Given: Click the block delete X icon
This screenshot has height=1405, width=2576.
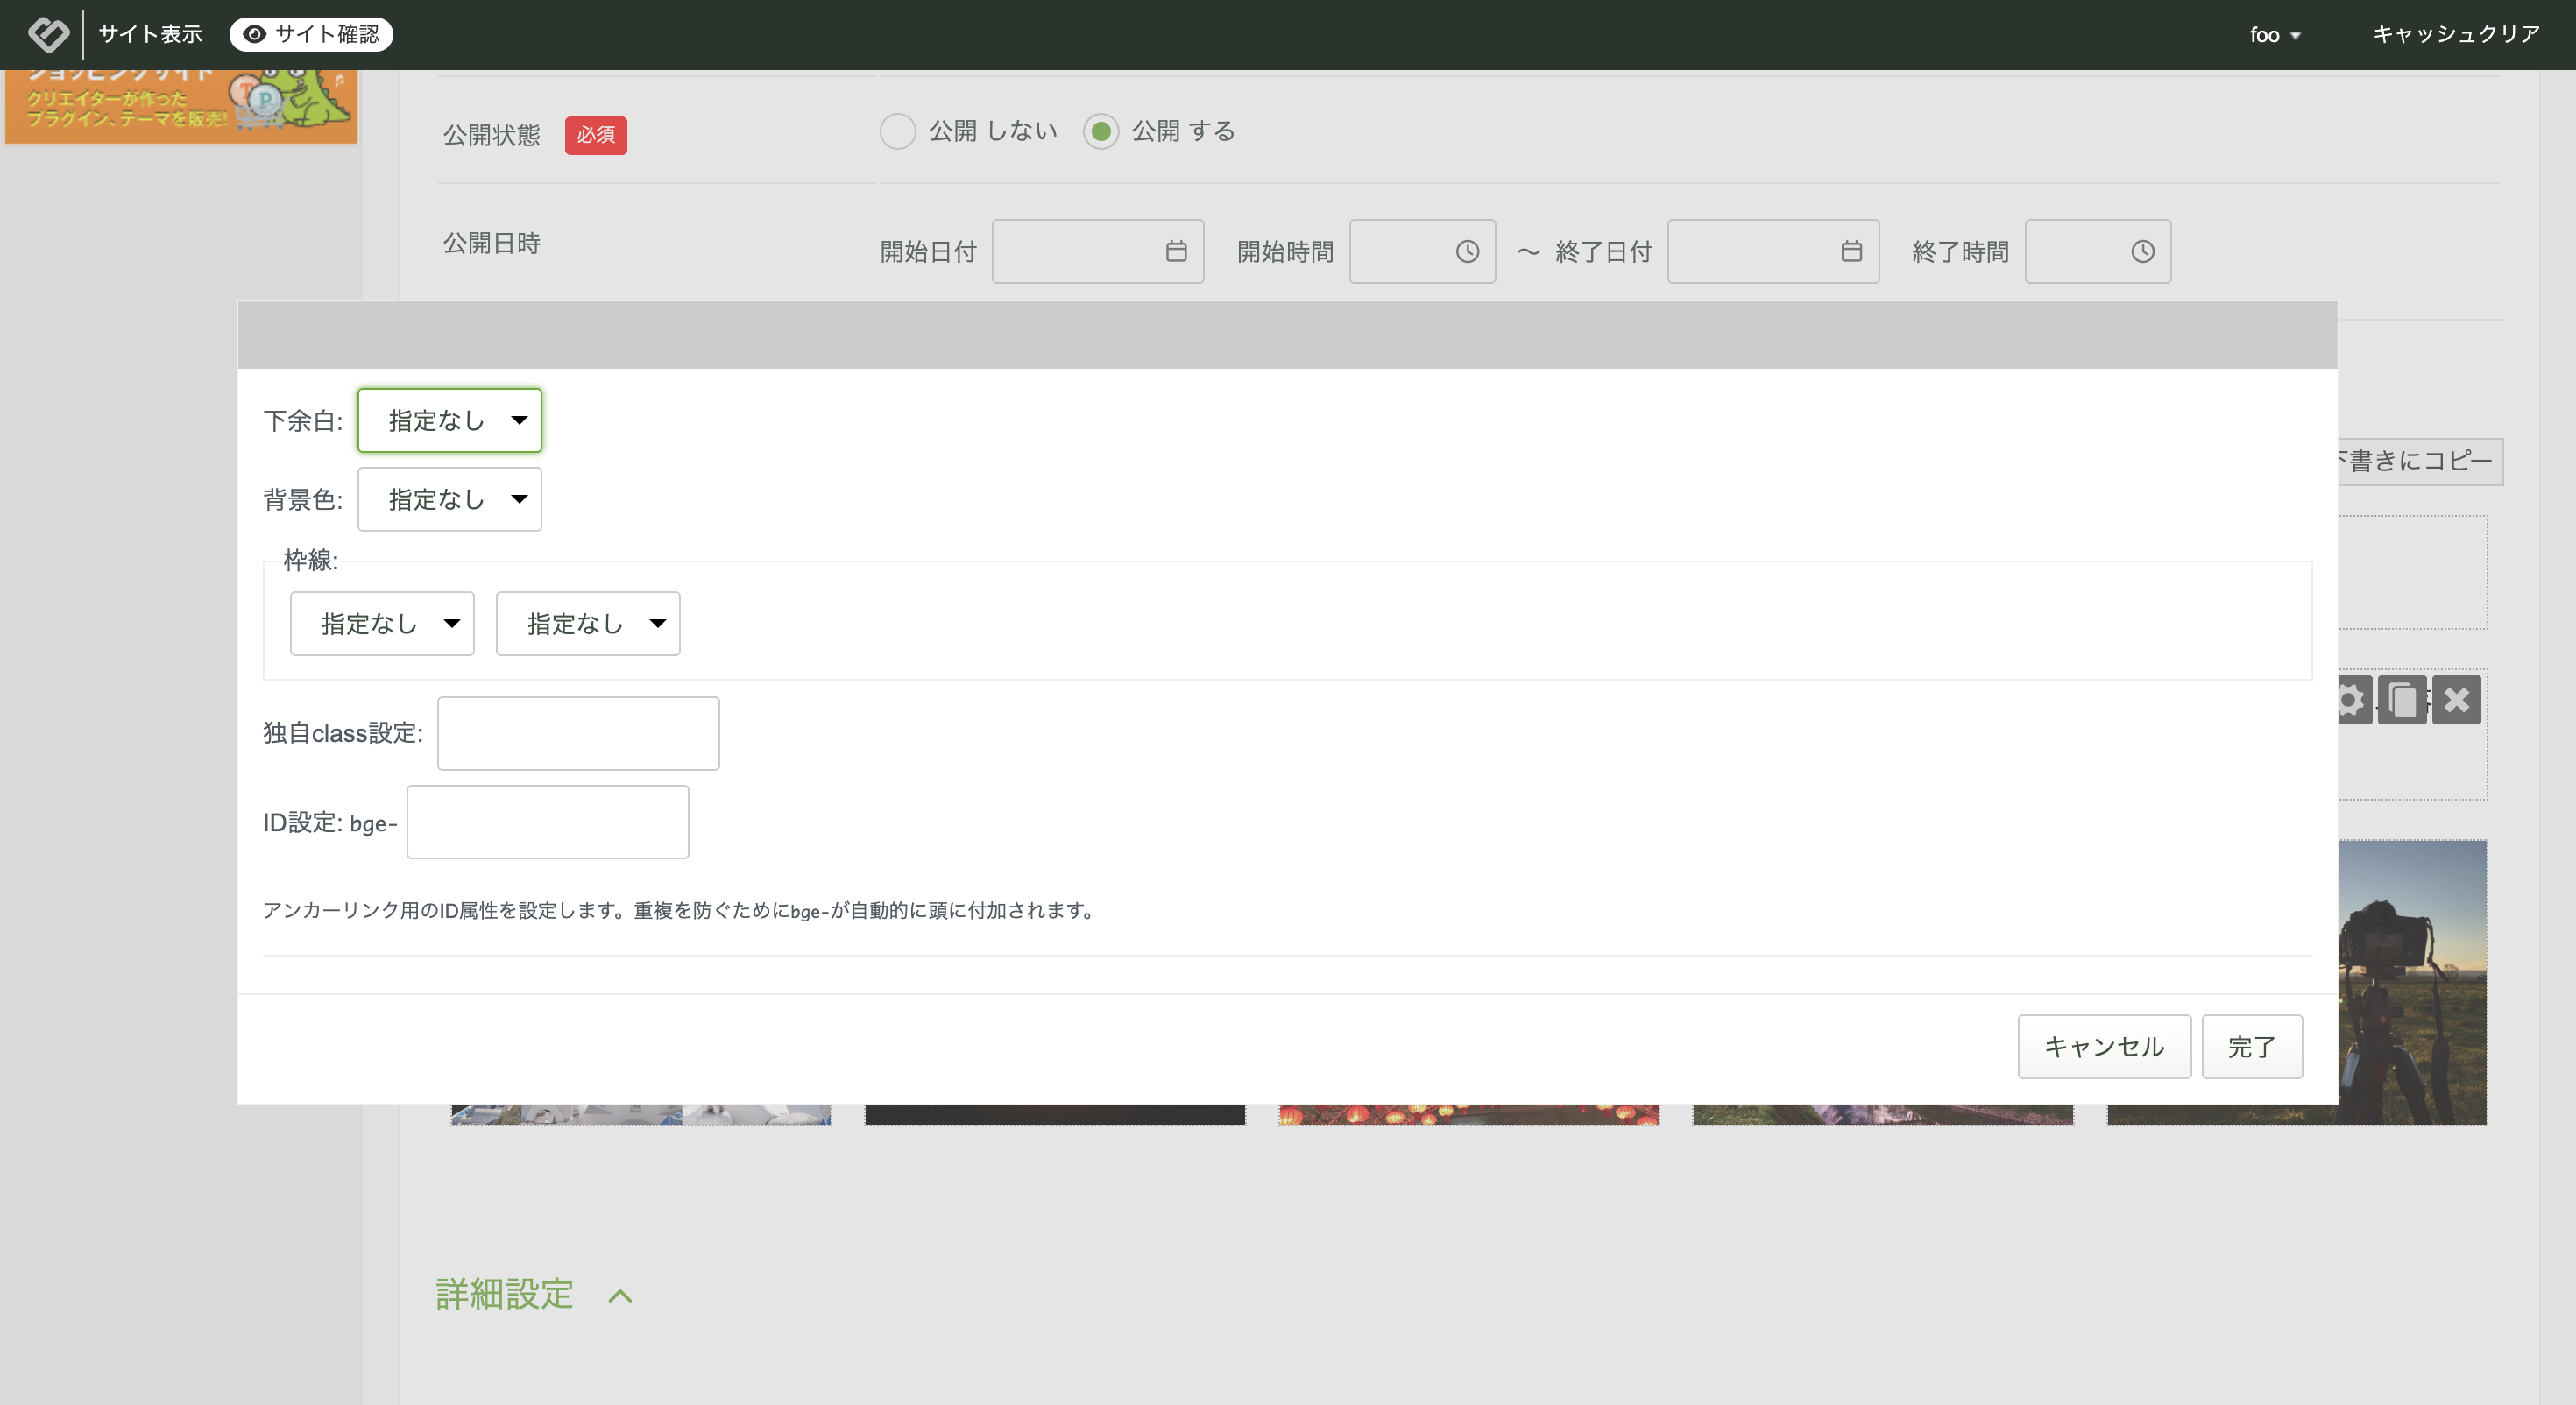Looking at the screenshot, I should pos(2457,700).
